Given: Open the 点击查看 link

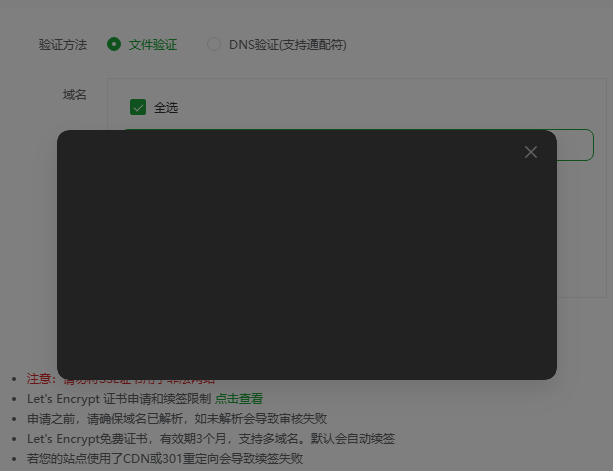Looking at the screenshot, I should click(x=239, y=398).
